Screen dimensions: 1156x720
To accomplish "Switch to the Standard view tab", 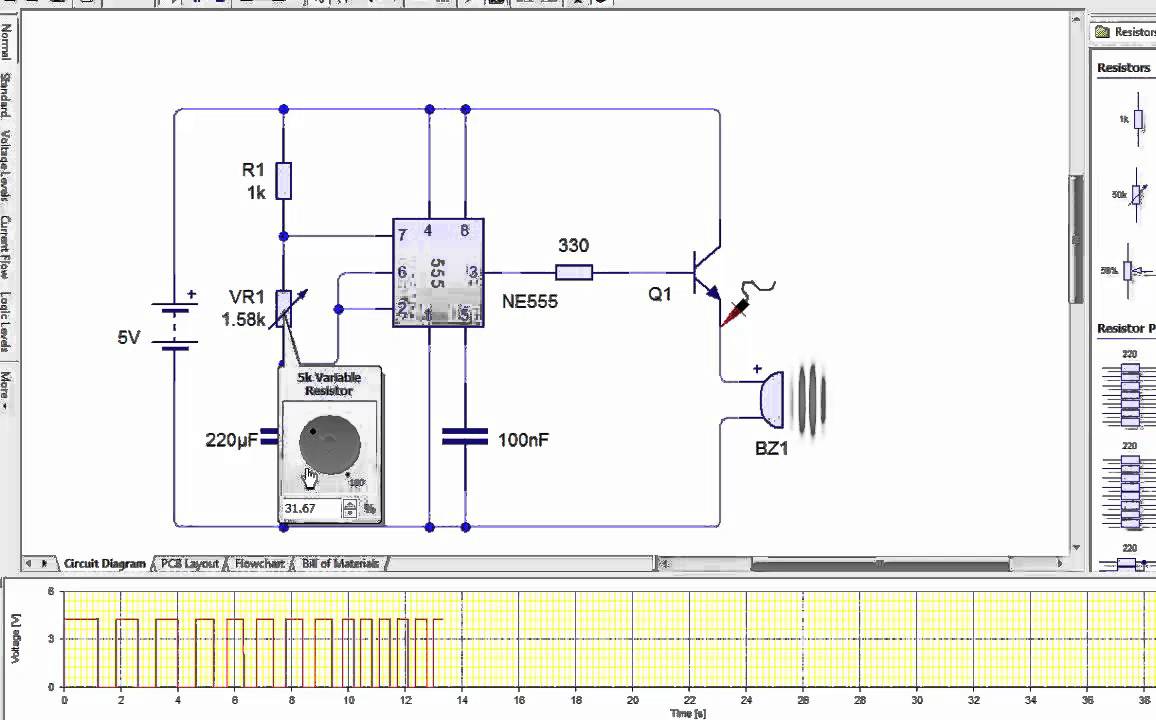I will 6,95.
